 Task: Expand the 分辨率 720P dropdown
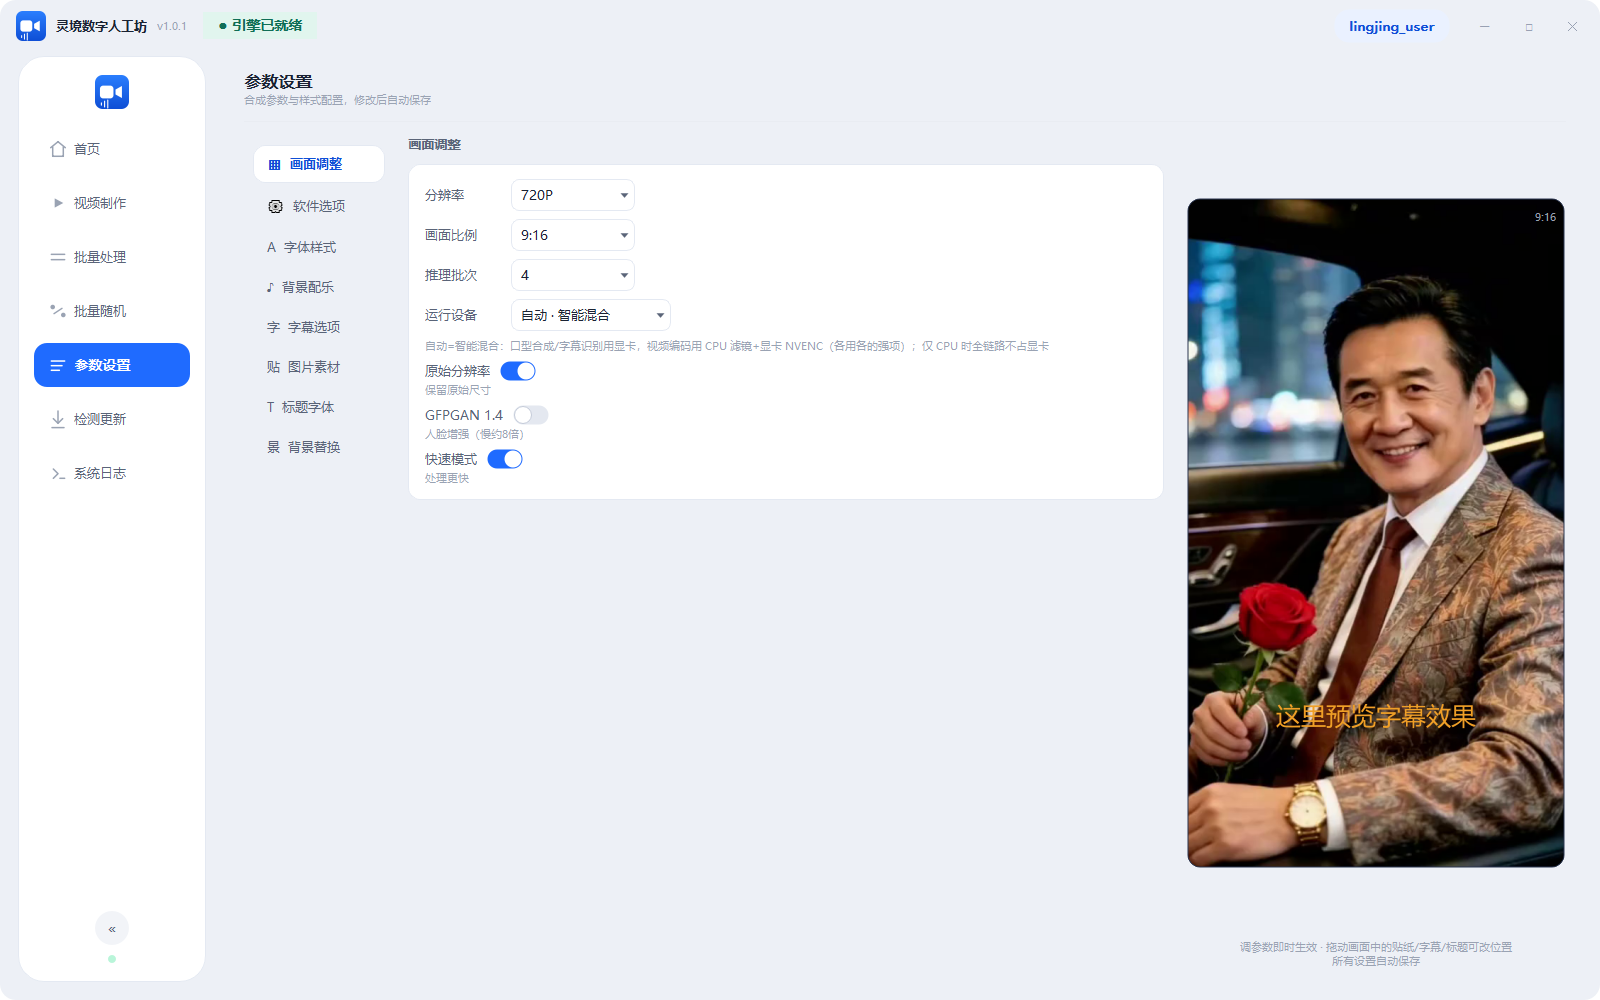click(x=573, y=195)
